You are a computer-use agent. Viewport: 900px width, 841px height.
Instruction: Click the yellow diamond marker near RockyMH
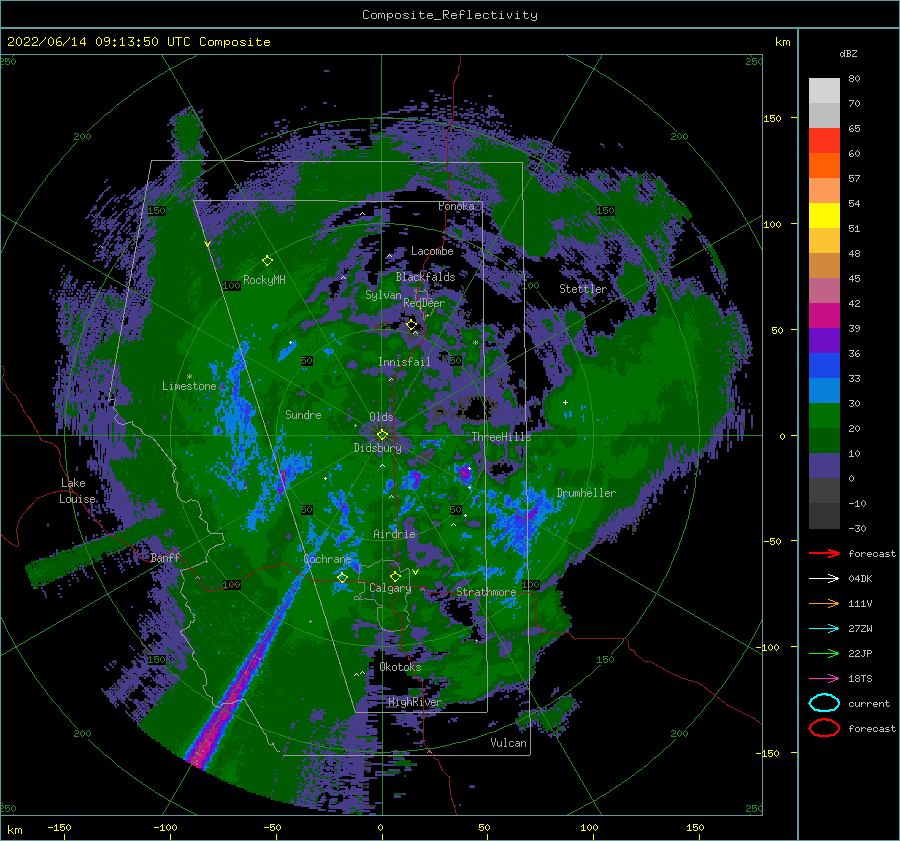[x=267, y=261]
